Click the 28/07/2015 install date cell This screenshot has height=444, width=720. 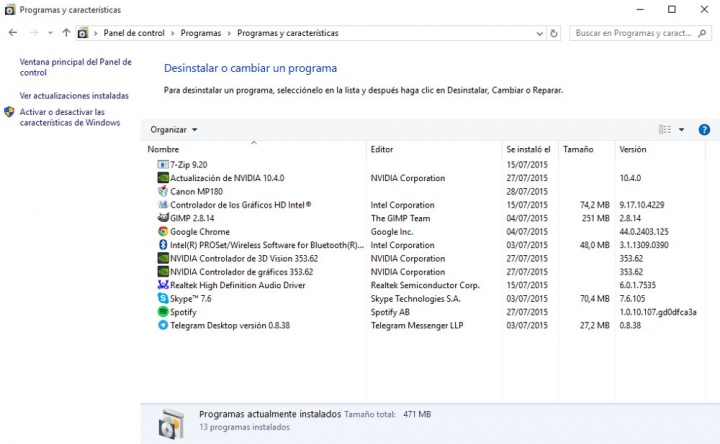pyautogui.click(x=527, y=191)
